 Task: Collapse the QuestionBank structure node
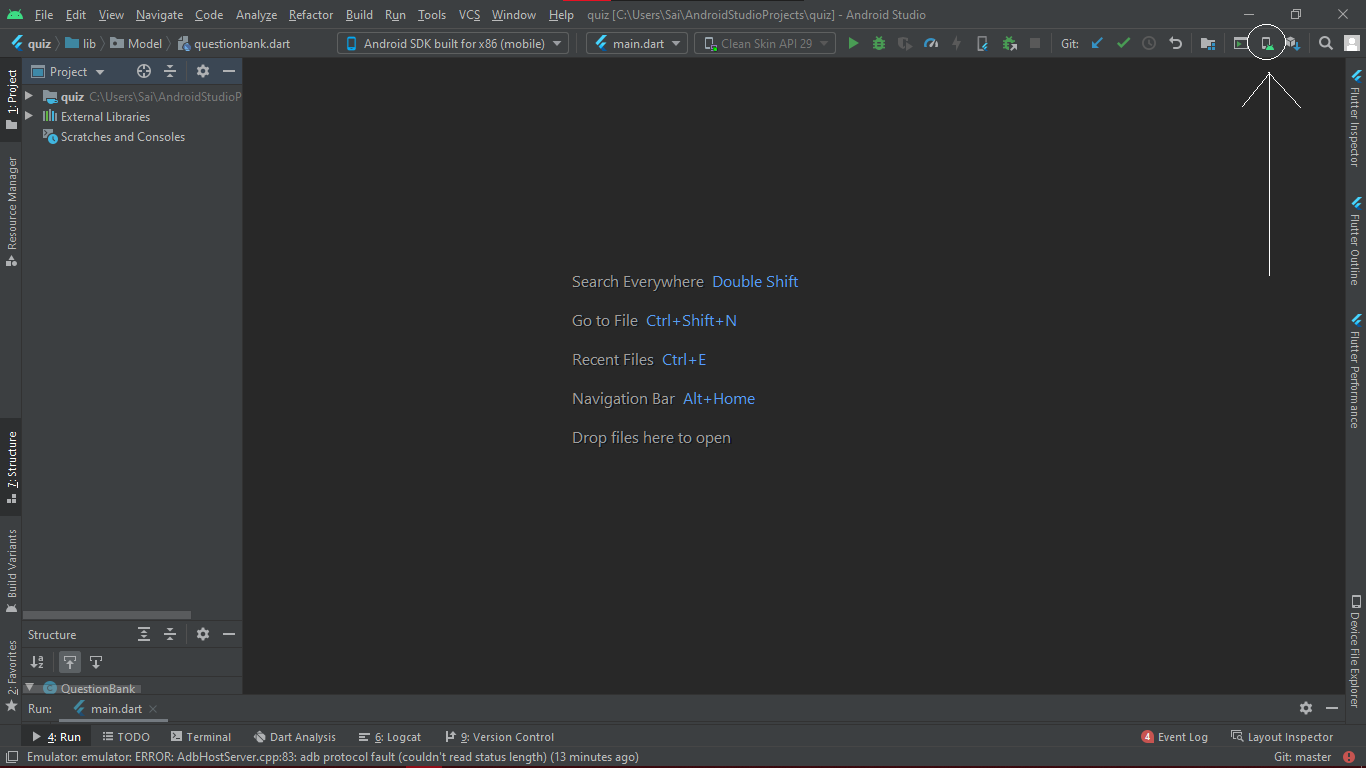point(29,687)
